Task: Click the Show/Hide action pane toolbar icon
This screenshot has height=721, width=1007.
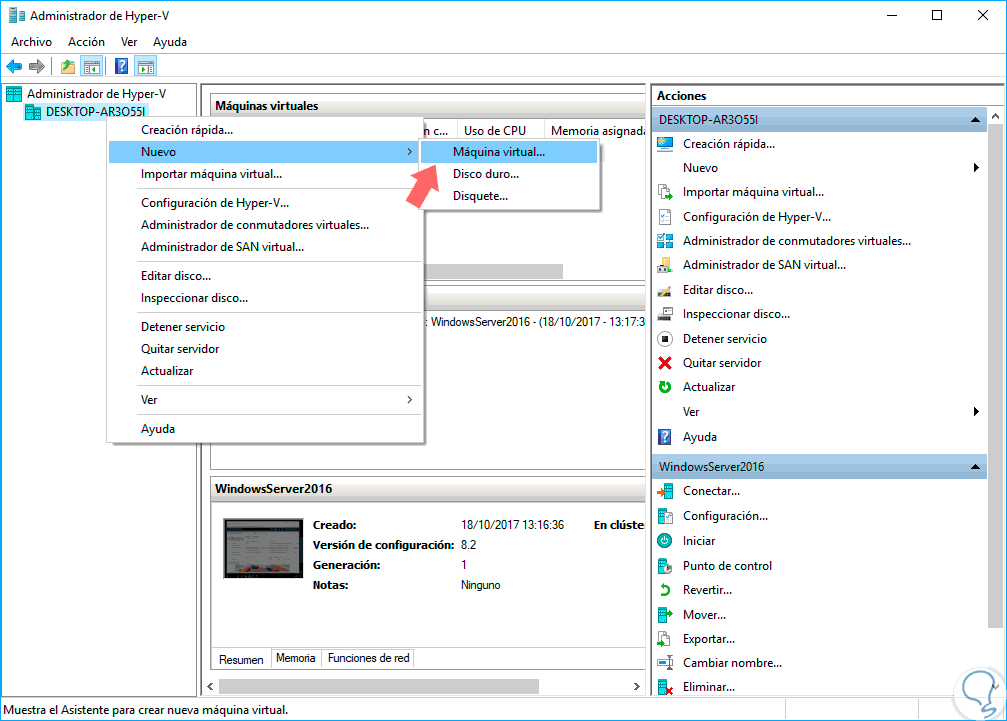Action: [146, 66]
